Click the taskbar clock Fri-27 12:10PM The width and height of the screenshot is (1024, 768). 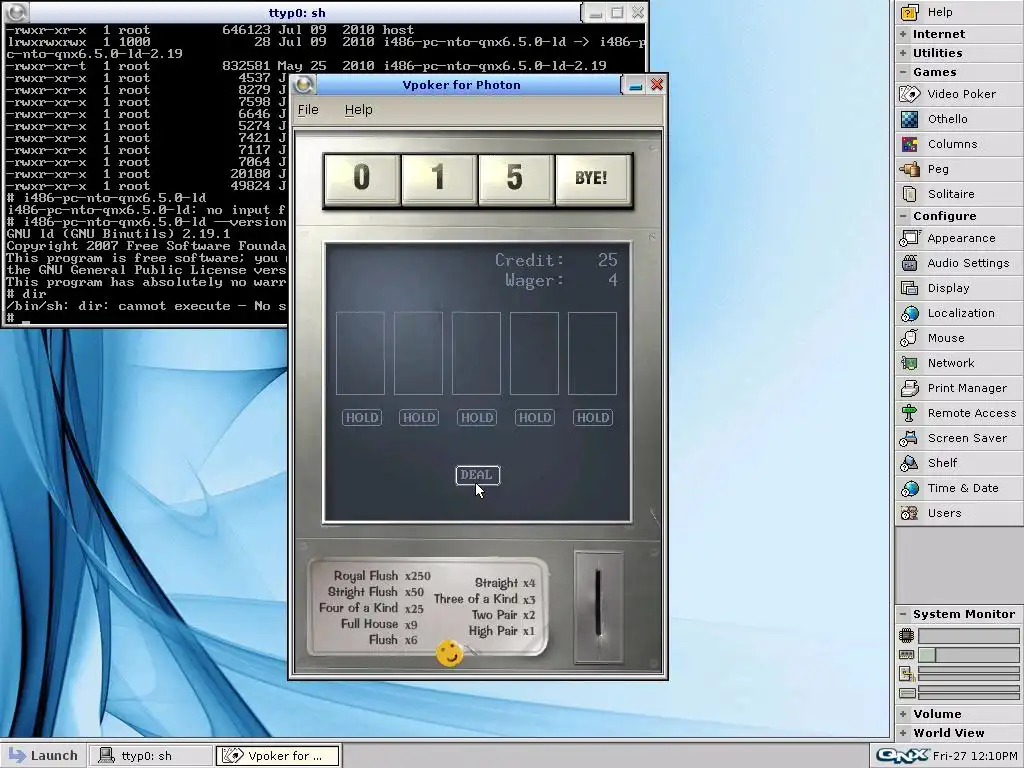pos(975,756)
